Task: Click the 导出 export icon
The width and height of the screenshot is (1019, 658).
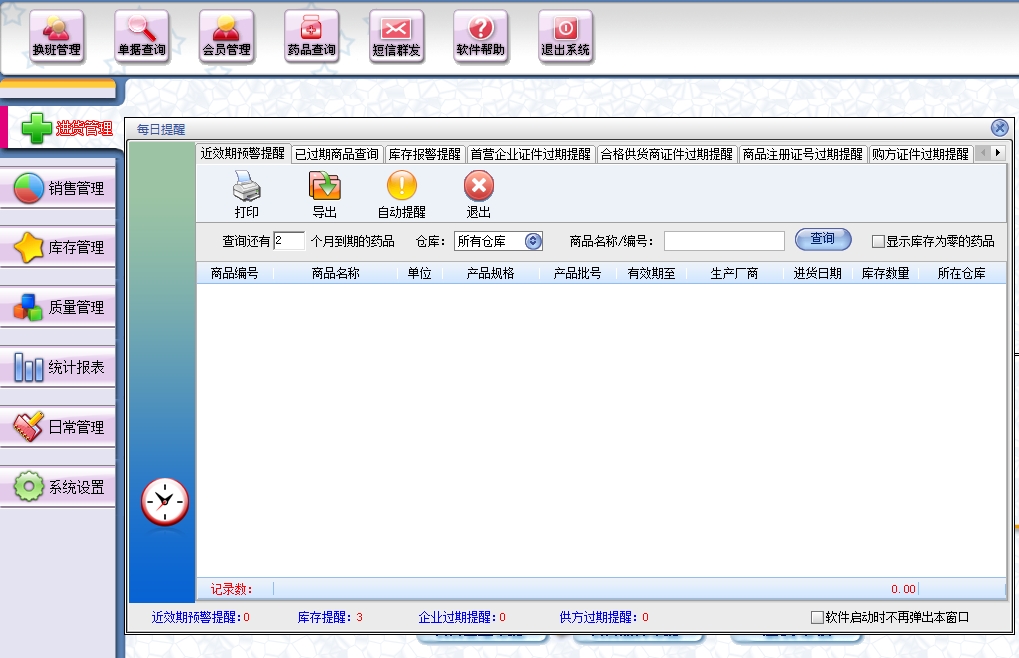Action: tap(324, 194)
